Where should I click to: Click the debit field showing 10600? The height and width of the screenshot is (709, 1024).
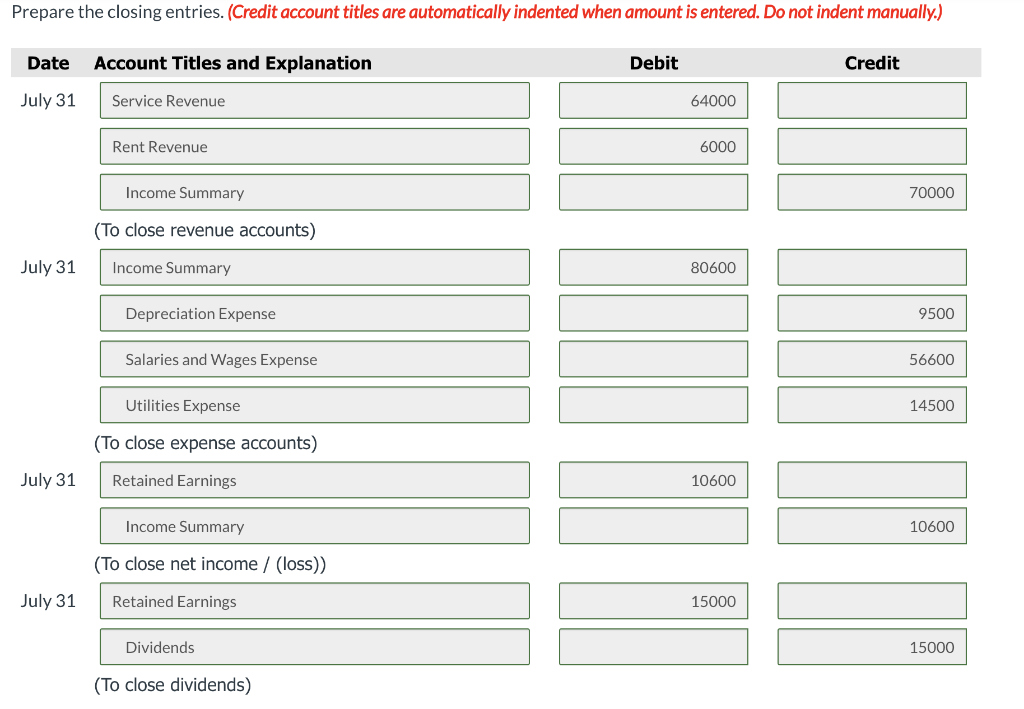point(653,480)
